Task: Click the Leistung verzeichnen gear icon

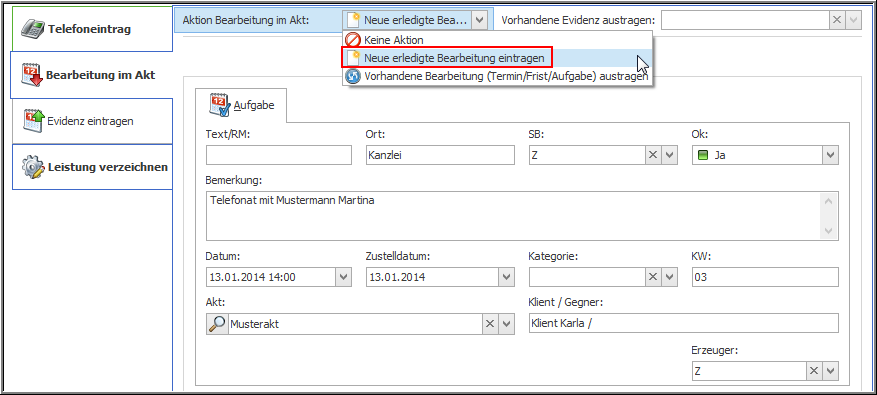Action: pyautogui.click(x=32, y=167)
